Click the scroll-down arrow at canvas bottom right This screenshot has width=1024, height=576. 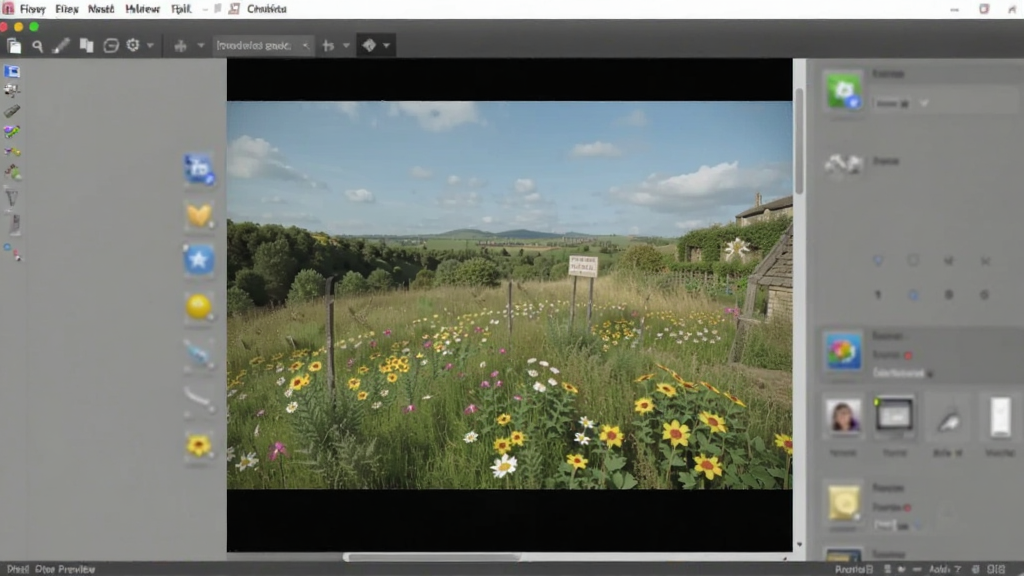799,545
